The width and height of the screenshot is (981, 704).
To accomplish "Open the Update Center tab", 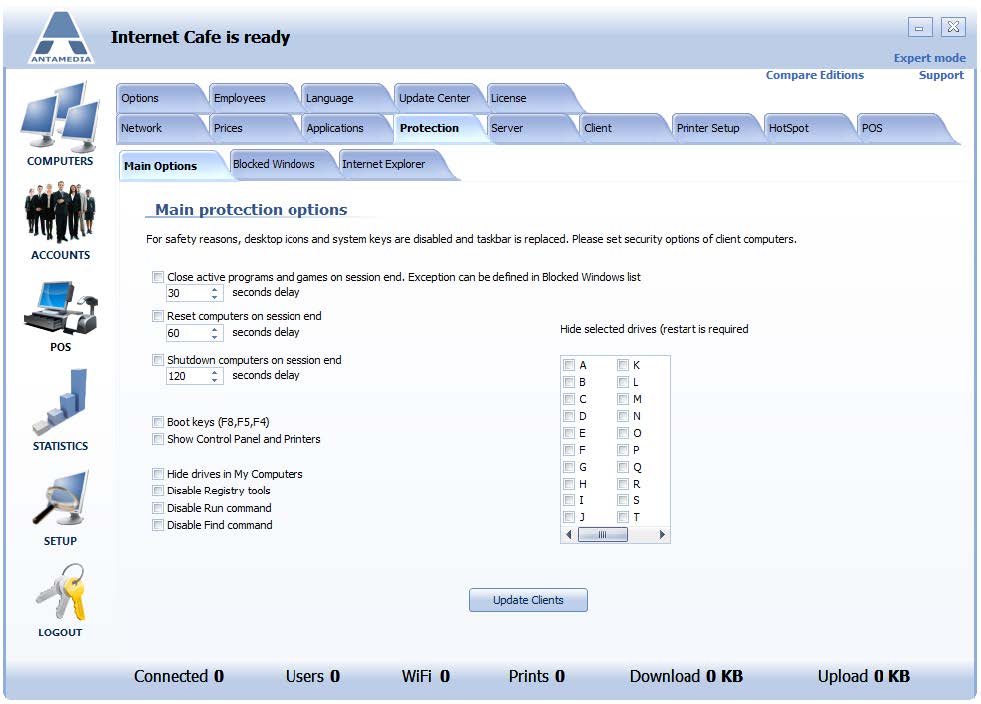I will coord(437,98).
